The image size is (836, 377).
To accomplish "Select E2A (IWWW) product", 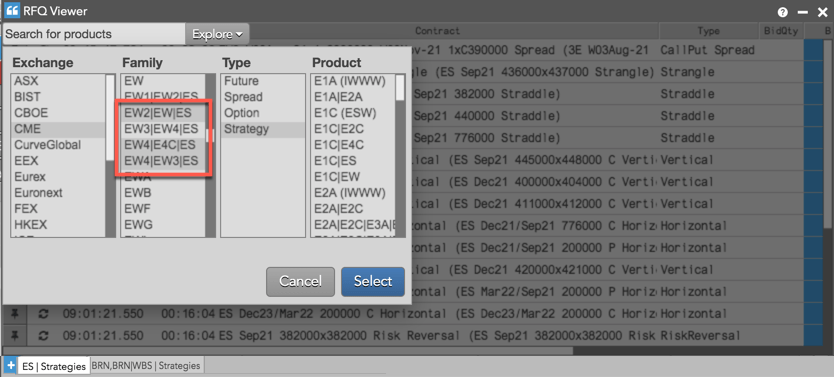I will [x=353, y=193].
